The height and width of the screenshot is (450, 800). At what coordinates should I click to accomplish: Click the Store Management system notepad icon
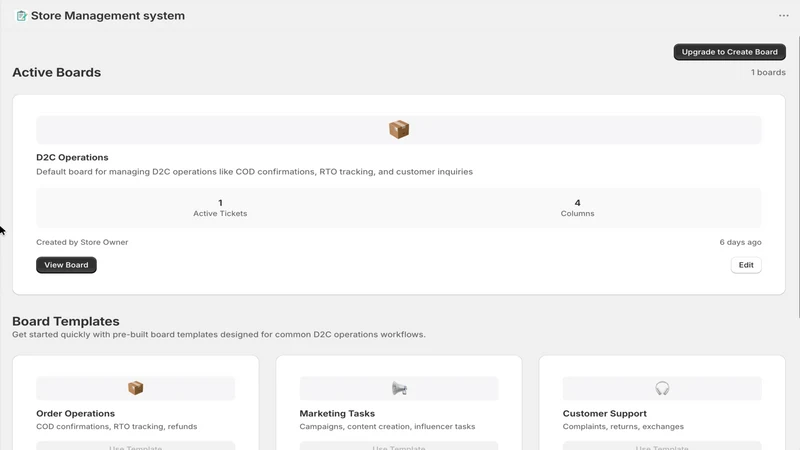[21, 16]
